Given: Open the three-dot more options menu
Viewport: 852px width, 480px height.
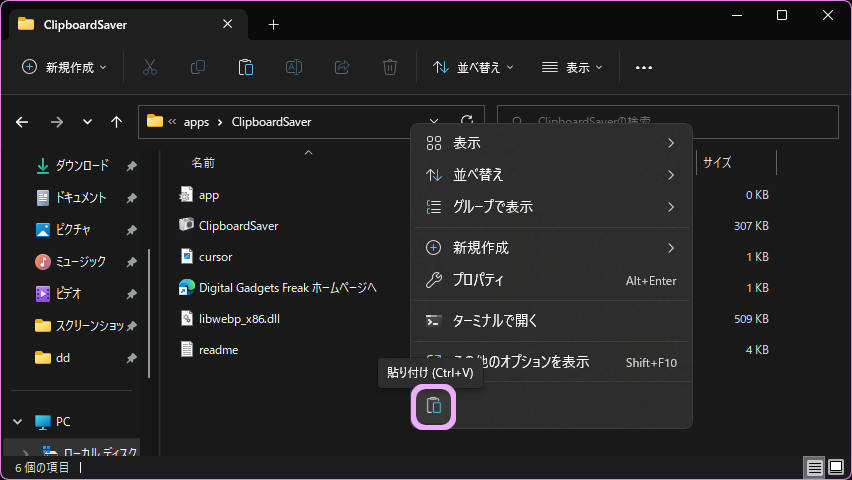Looking at the screenshot, I should click(x=644, y=67).
